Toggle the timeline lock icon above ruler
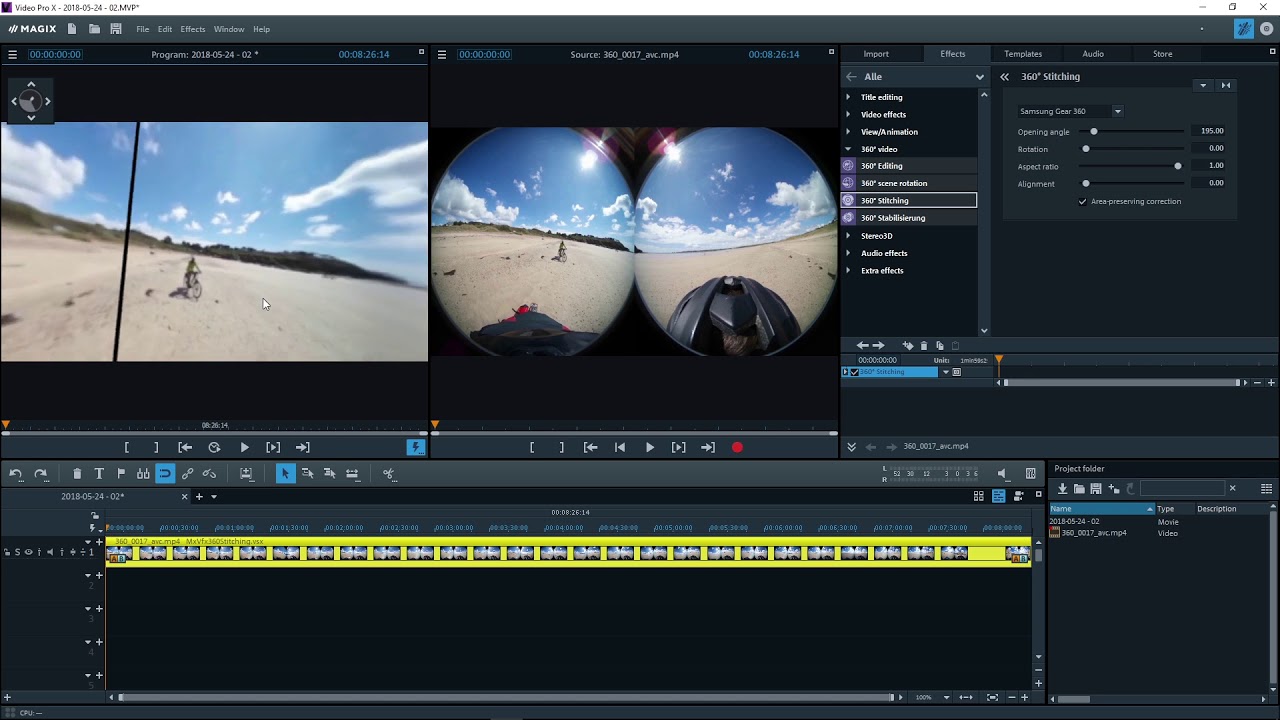The height and width of the screenshot is (720, 1280). click(95, 516)
